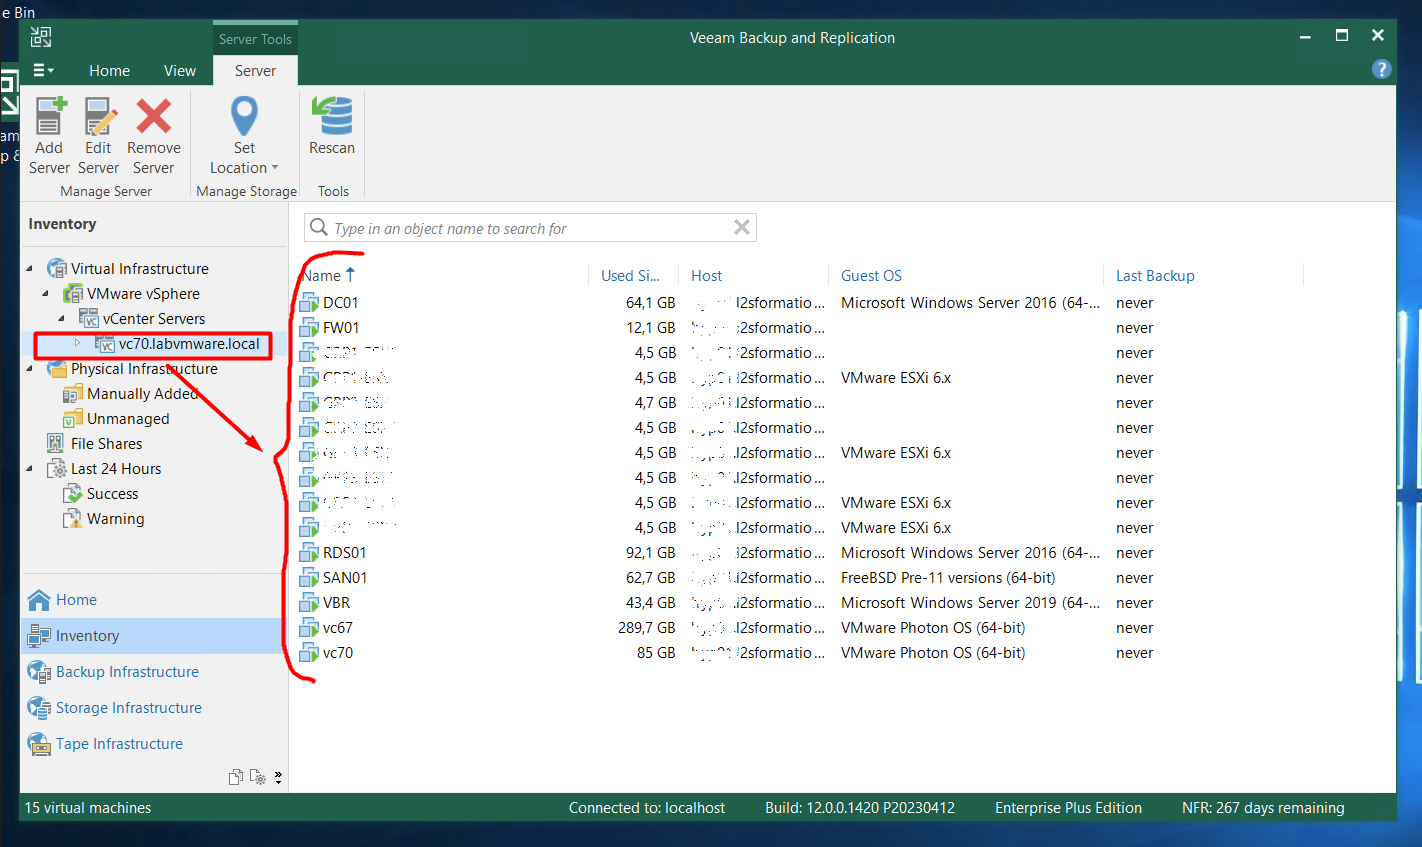The image size is (1422, 847).
Task: Expand the vc70.labvmware.local node
Action: click(x=77, y=343)
